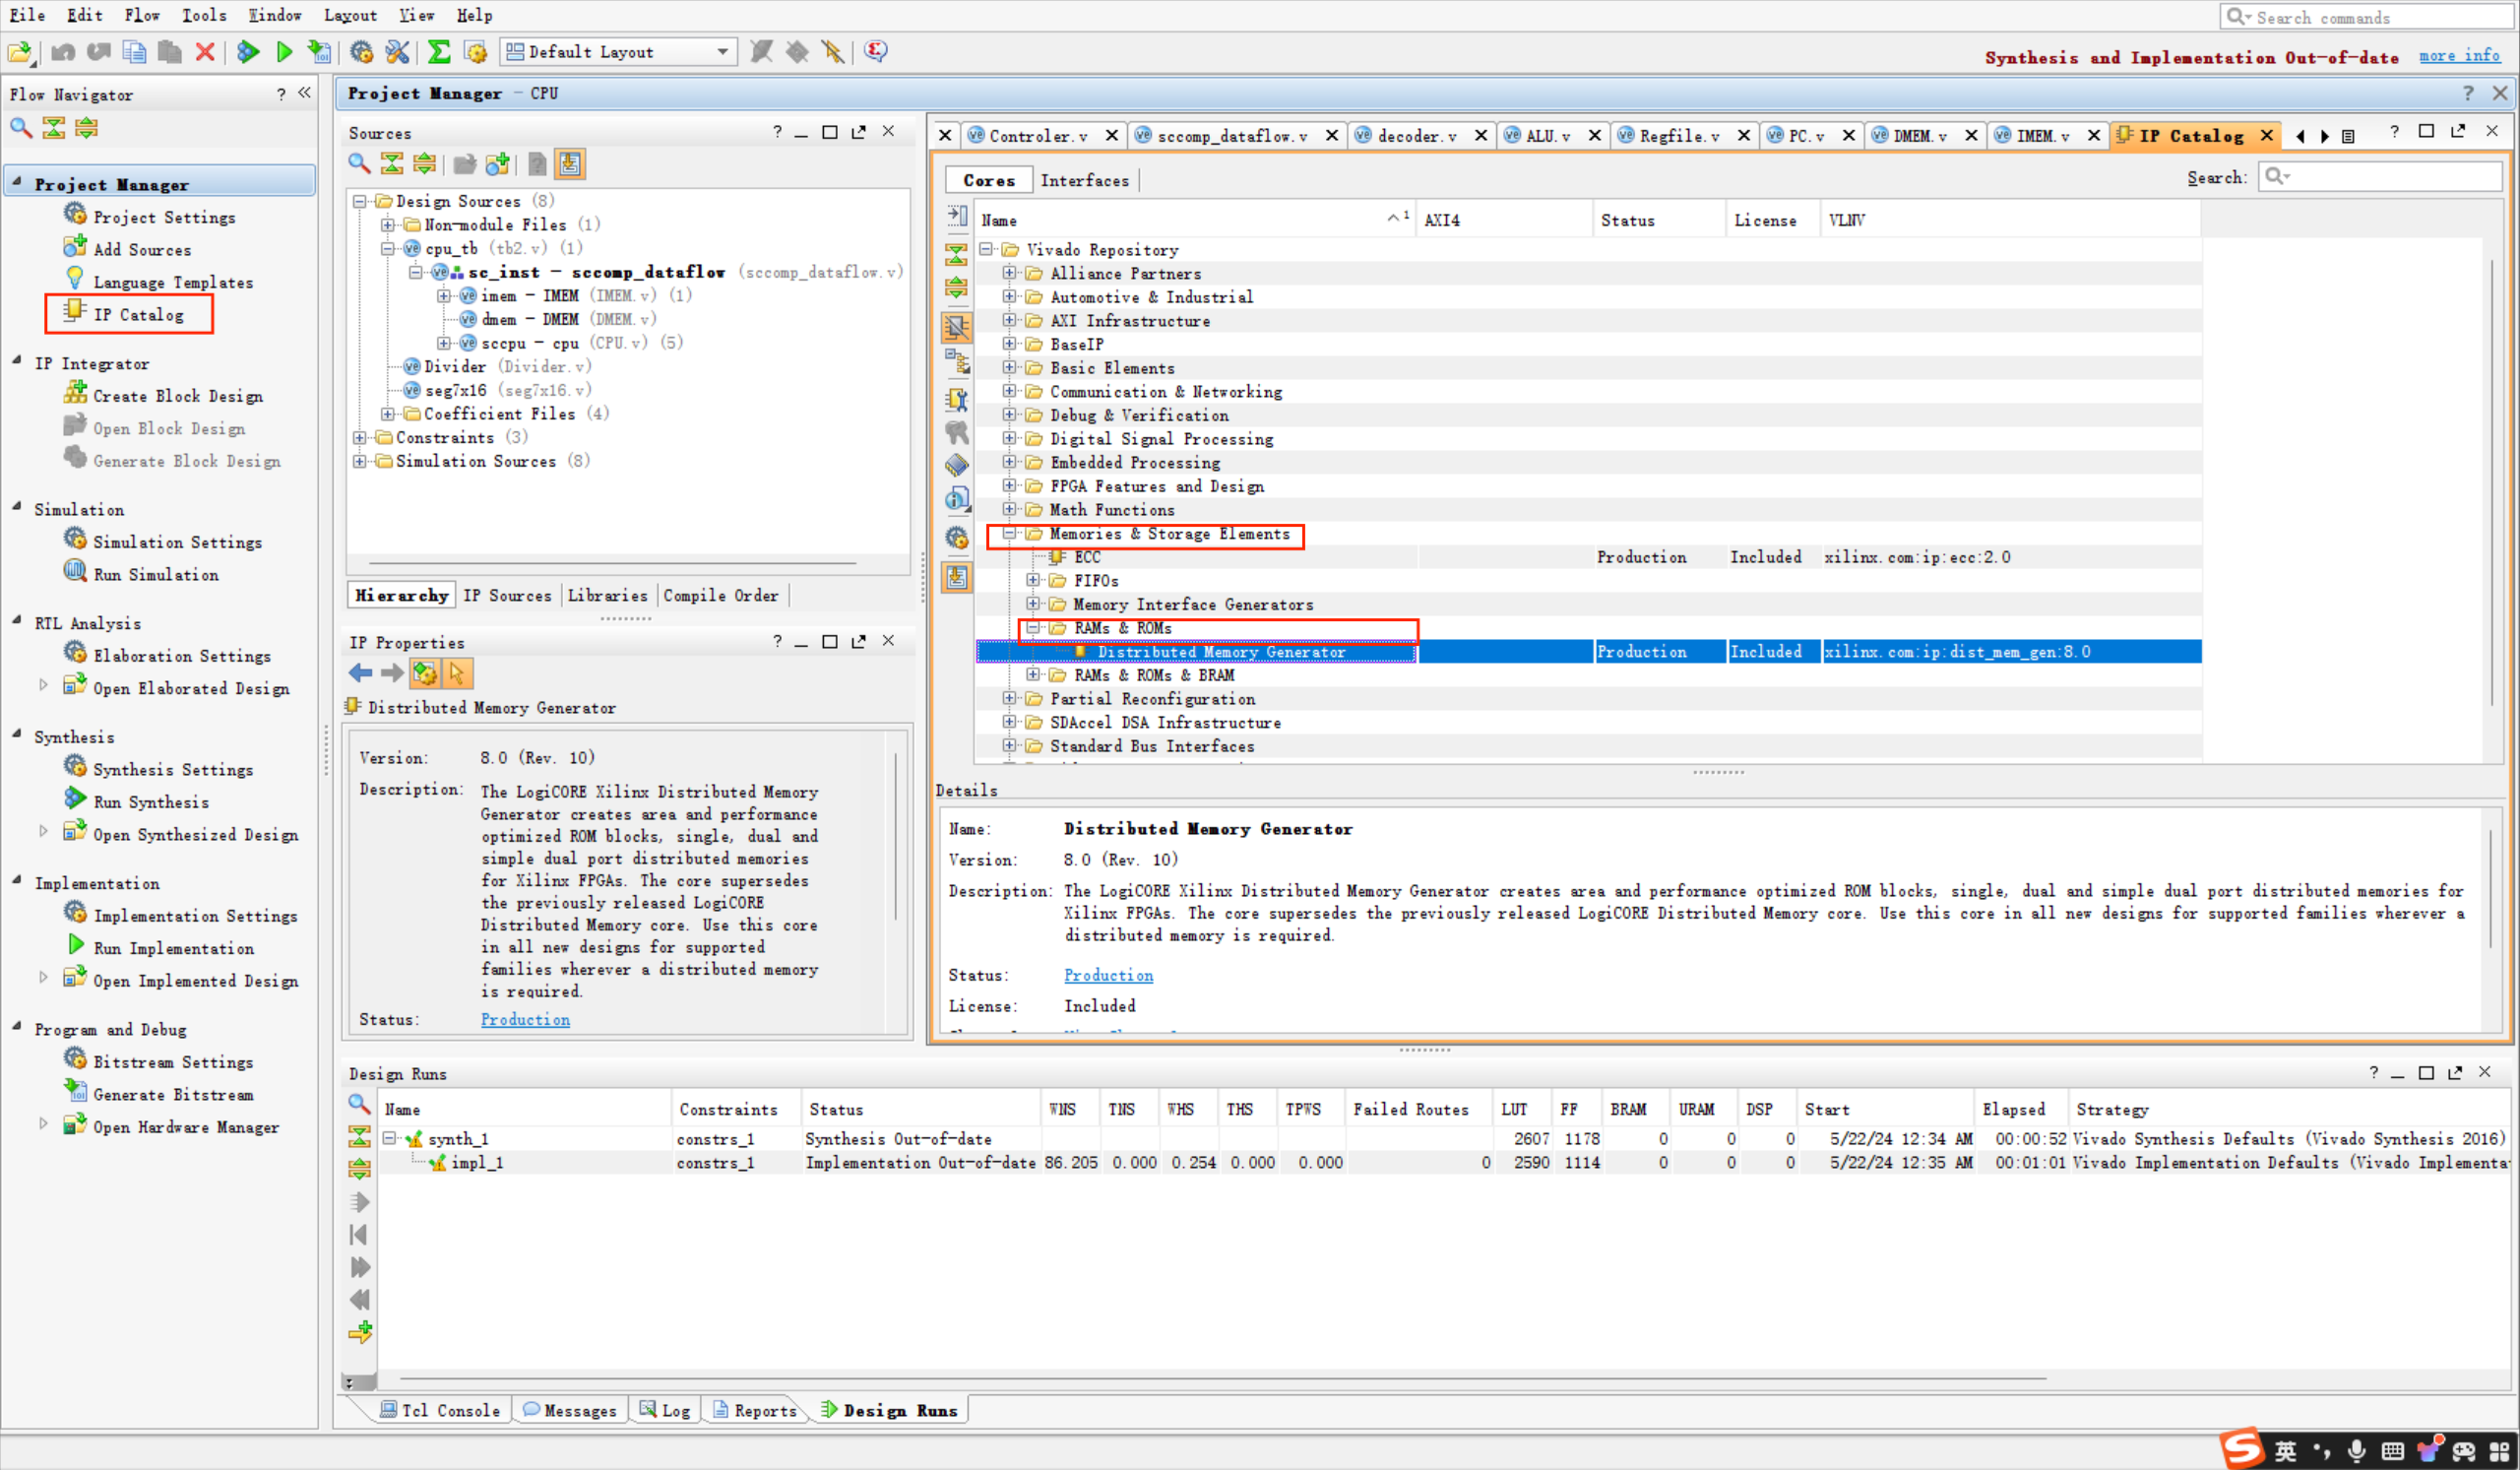Switch to Tcl Console tab

[440, 1410]
